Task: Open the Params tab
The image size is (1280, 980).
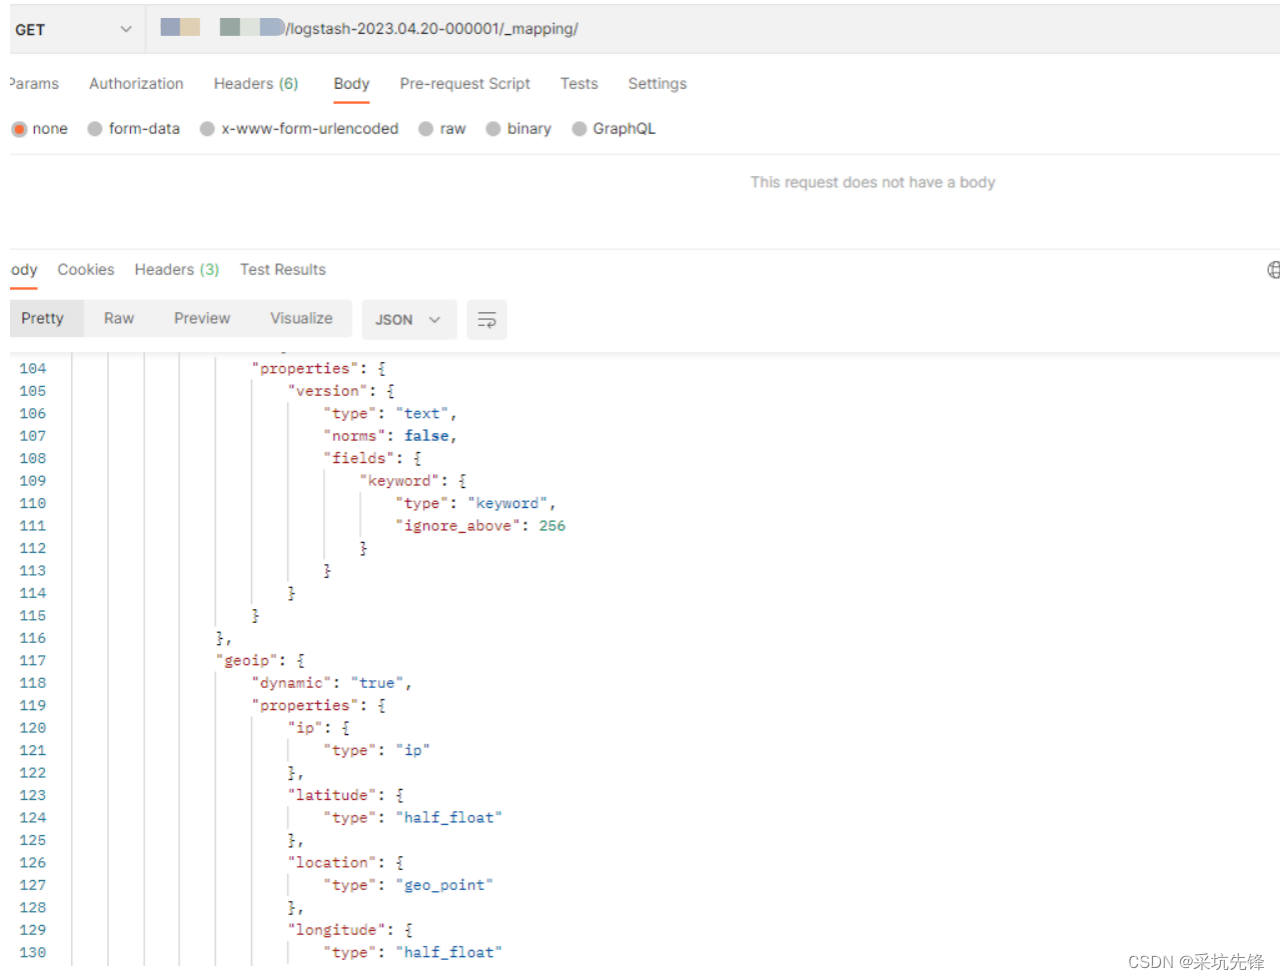Action: (34, 84)
